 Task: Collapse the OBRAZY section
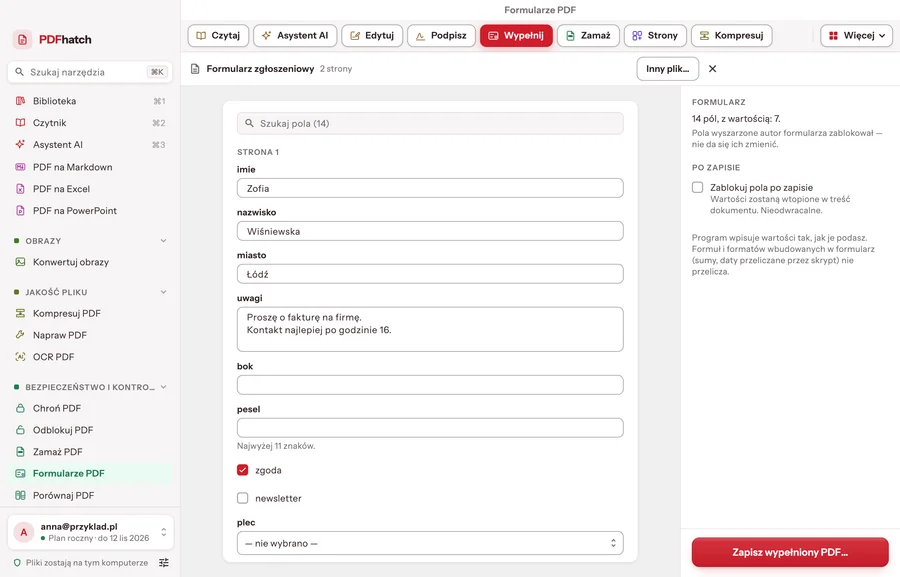tap(164, 241)
